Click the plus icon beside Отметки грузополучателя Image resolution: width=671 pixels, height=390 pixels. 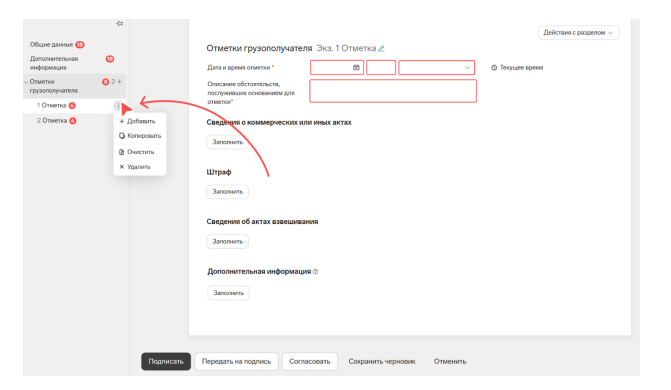pos(119,81)
